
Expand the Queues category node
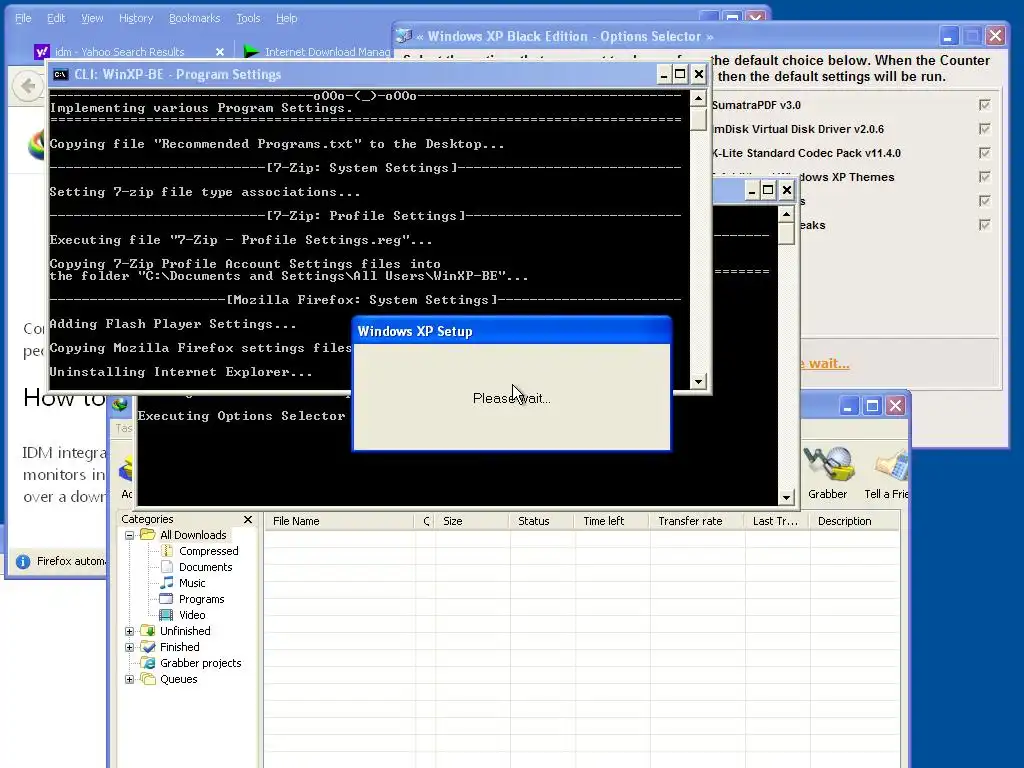coord(129,679)
